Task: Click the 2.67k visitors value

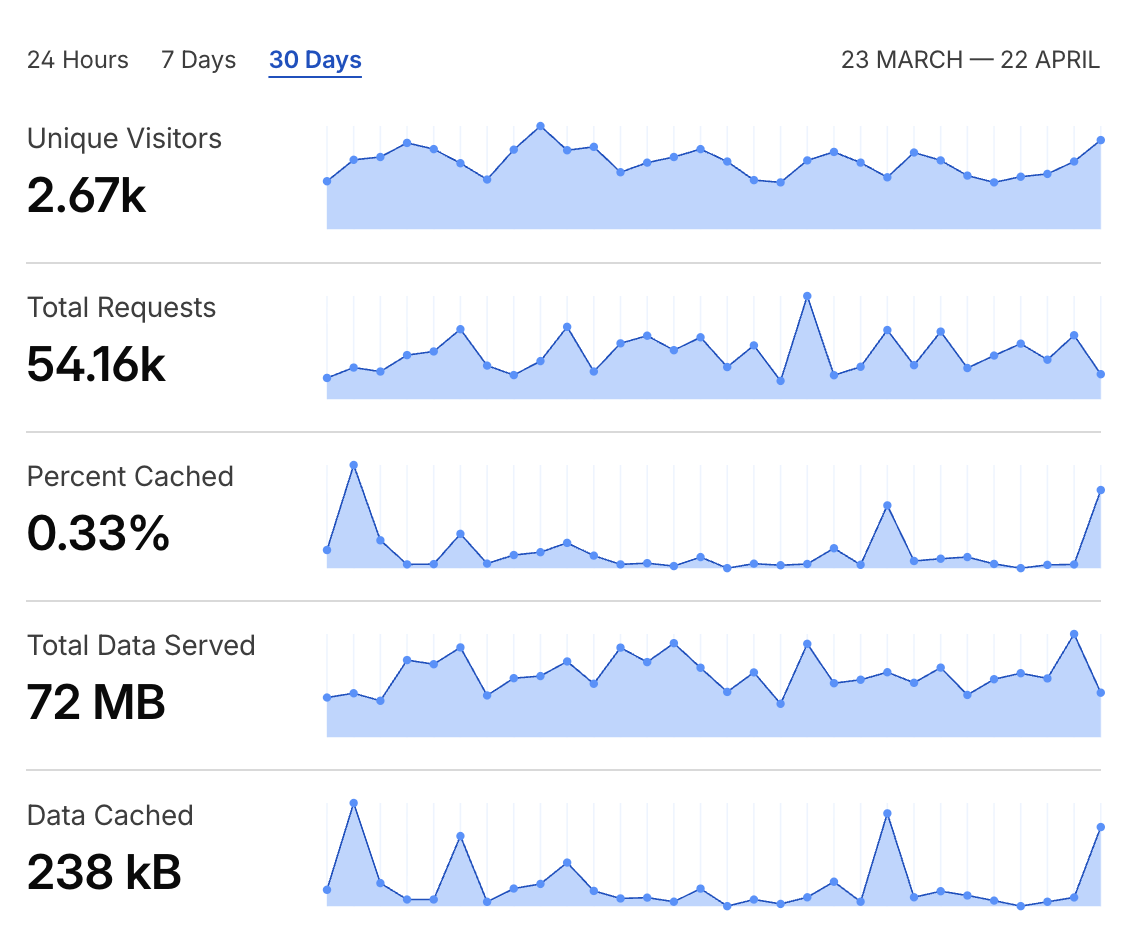Action: [87, 196]
